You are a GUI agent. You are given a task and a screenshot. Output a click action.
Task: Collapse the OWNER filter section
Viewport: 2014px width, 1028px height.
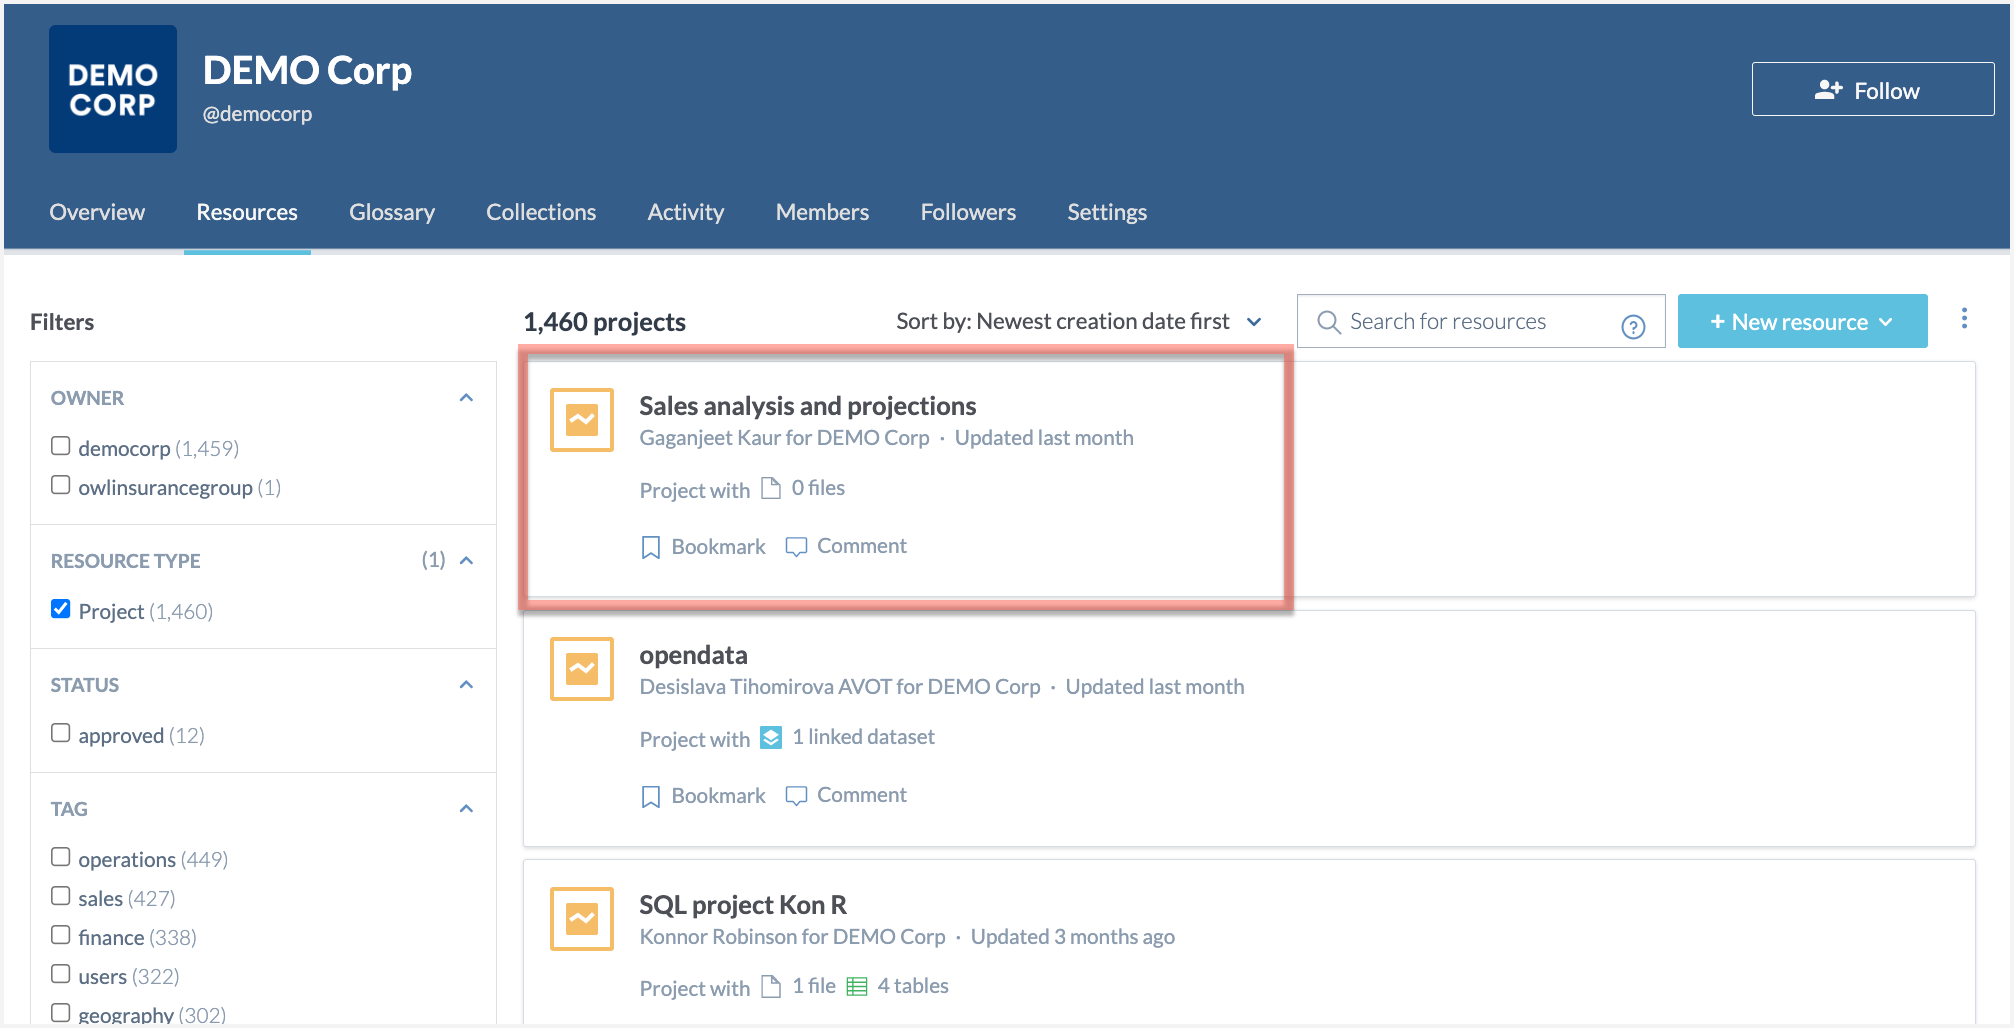click(x=466, y=398)
